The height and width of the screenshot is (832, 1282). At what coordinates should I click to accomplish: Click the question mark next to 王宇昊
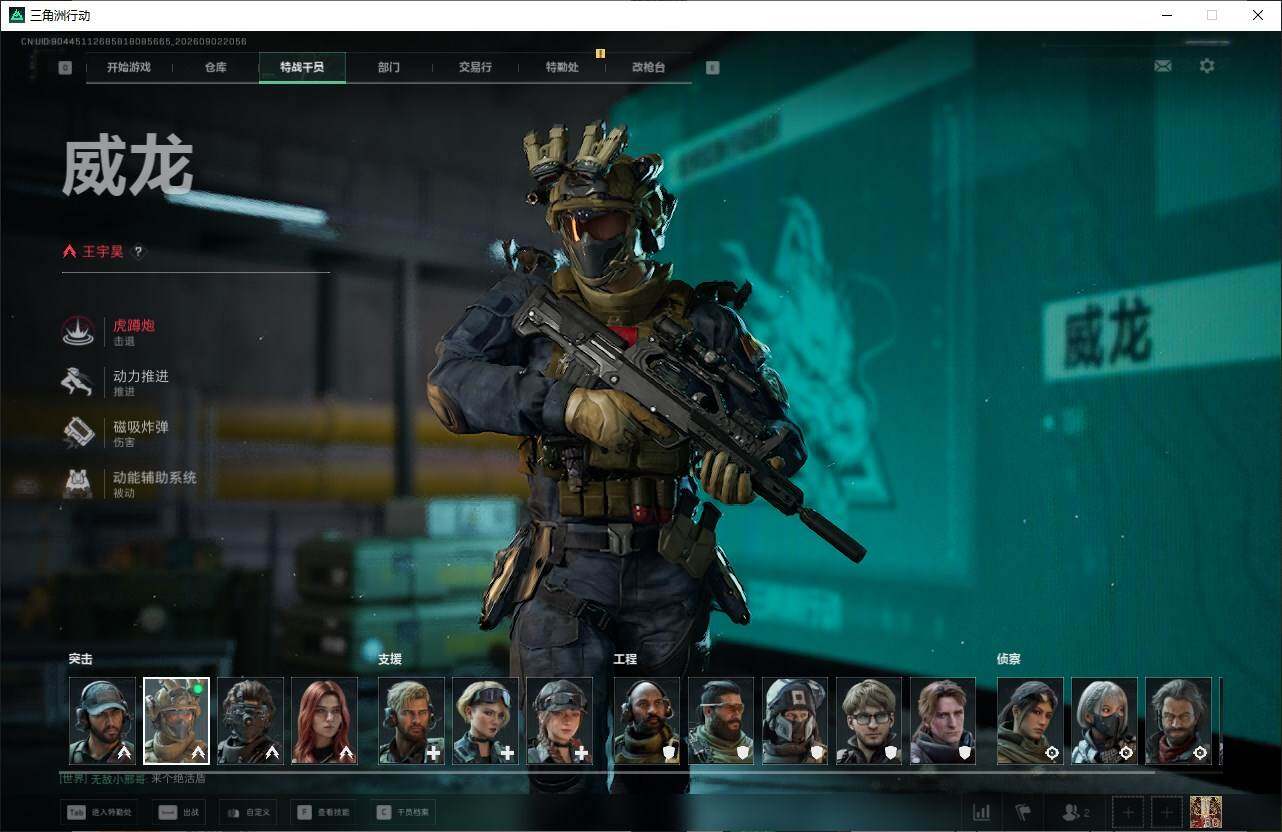coord(139,252)
